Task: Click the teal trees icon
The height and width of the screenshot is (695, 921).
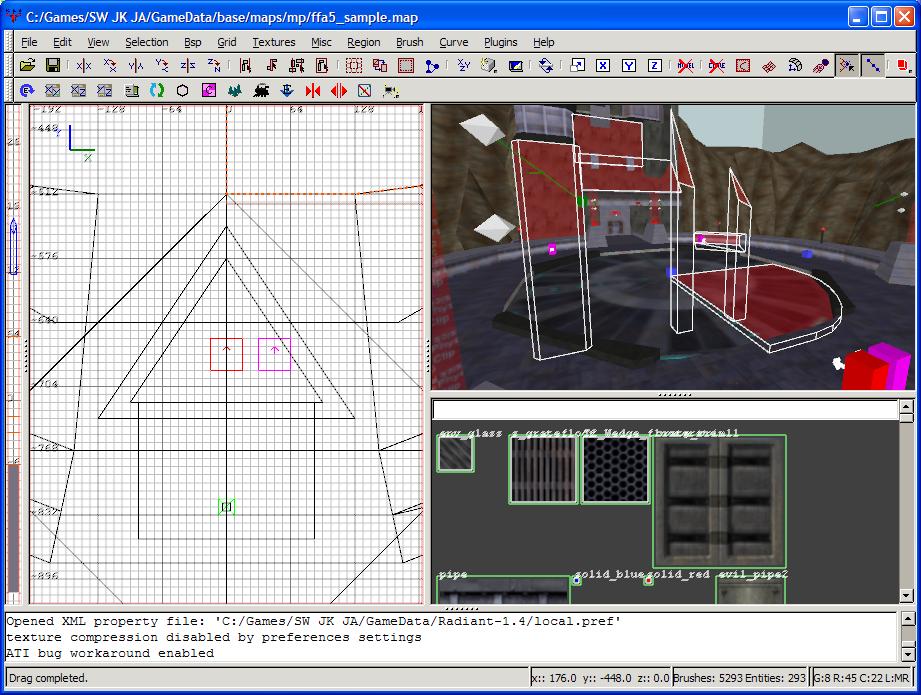Action: pyautogui.click(x=235, y=90)
